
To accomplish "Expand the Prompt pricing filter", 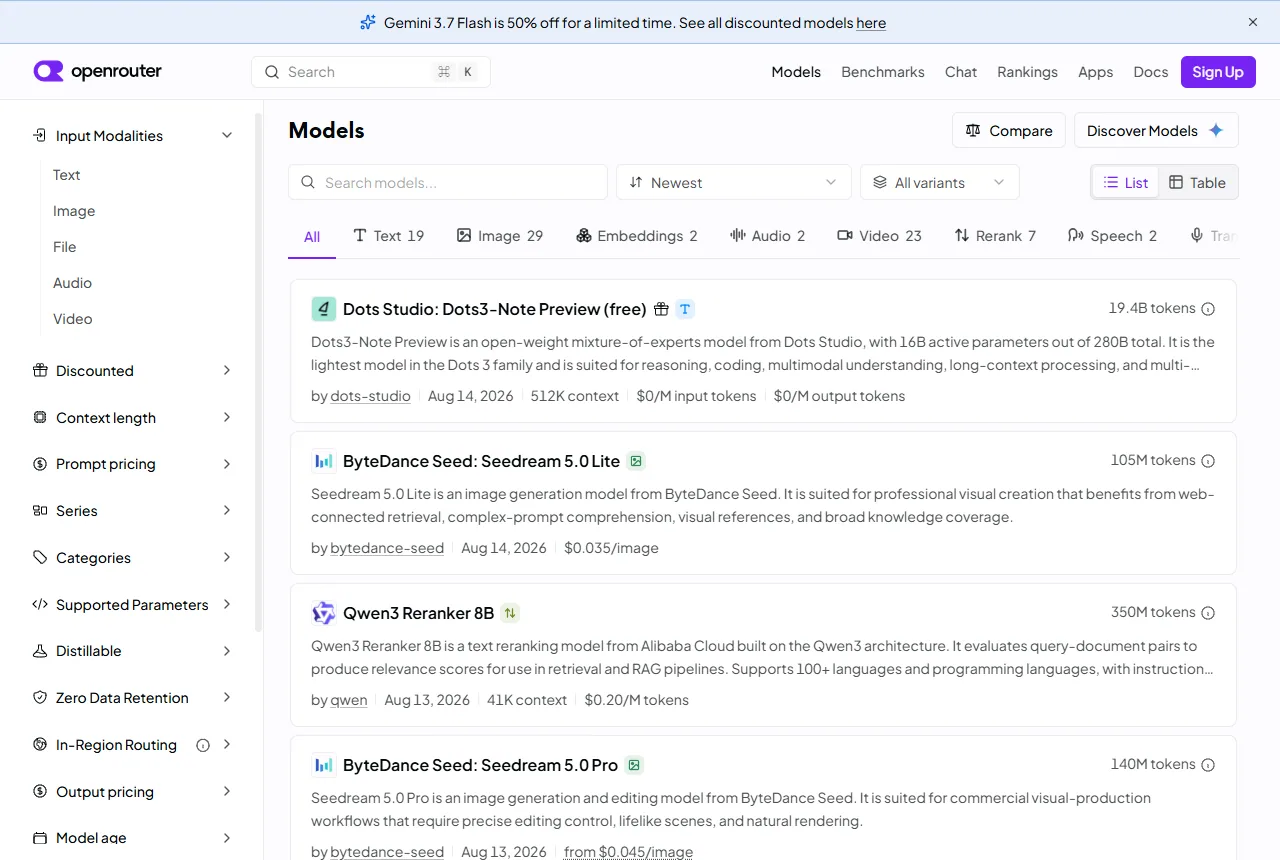I will (132, 464).
